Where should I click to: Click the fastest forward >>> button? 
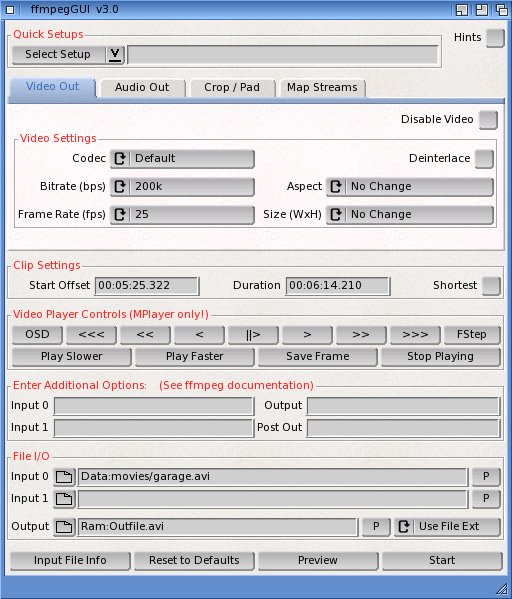415,335
